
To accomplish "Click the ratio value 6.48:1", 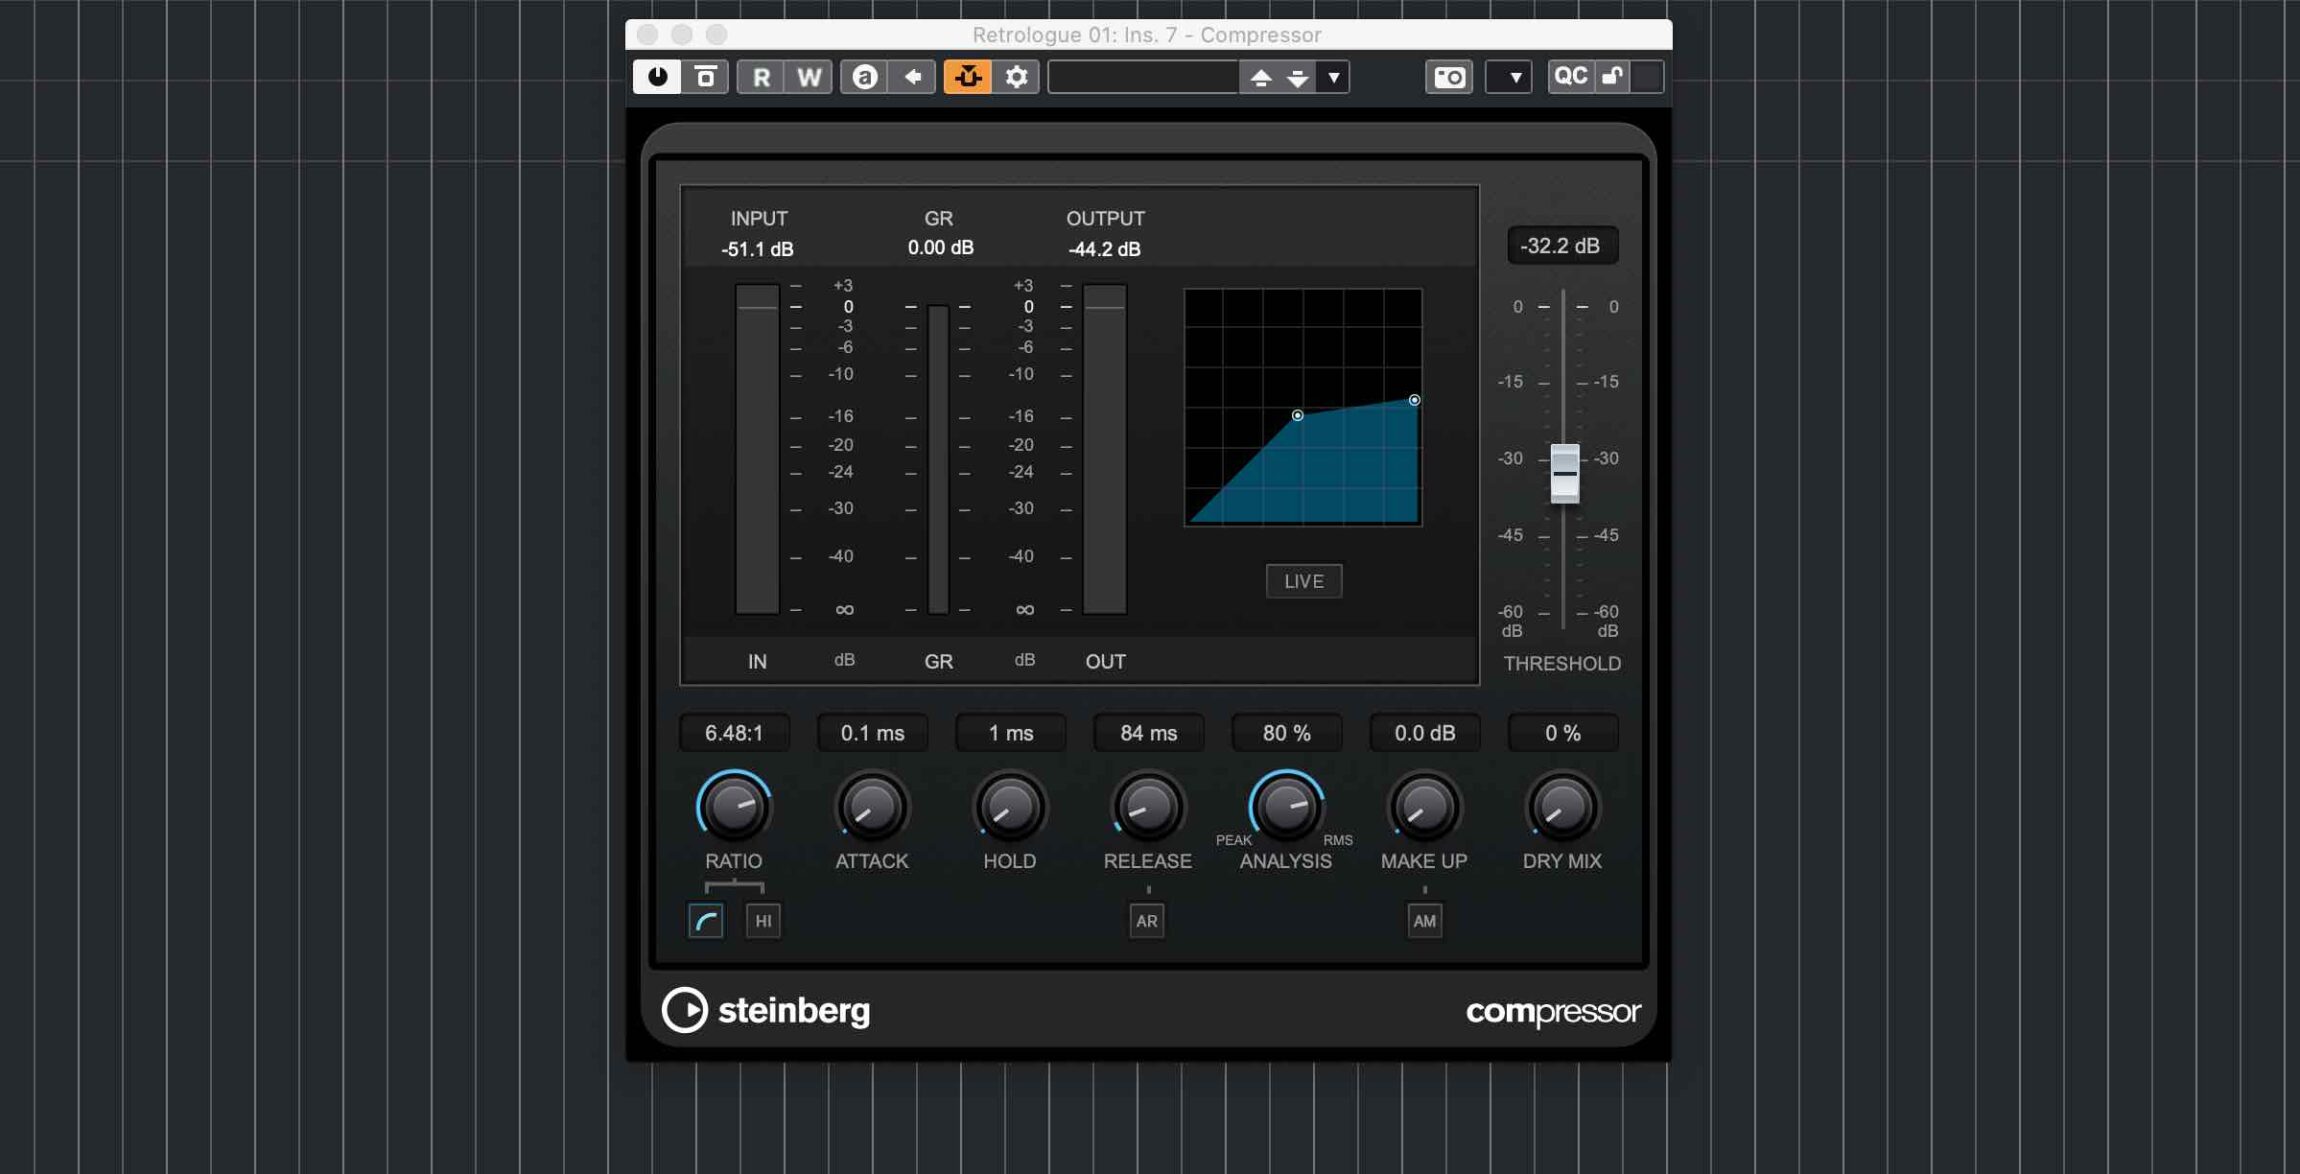I will pos(734,733).
